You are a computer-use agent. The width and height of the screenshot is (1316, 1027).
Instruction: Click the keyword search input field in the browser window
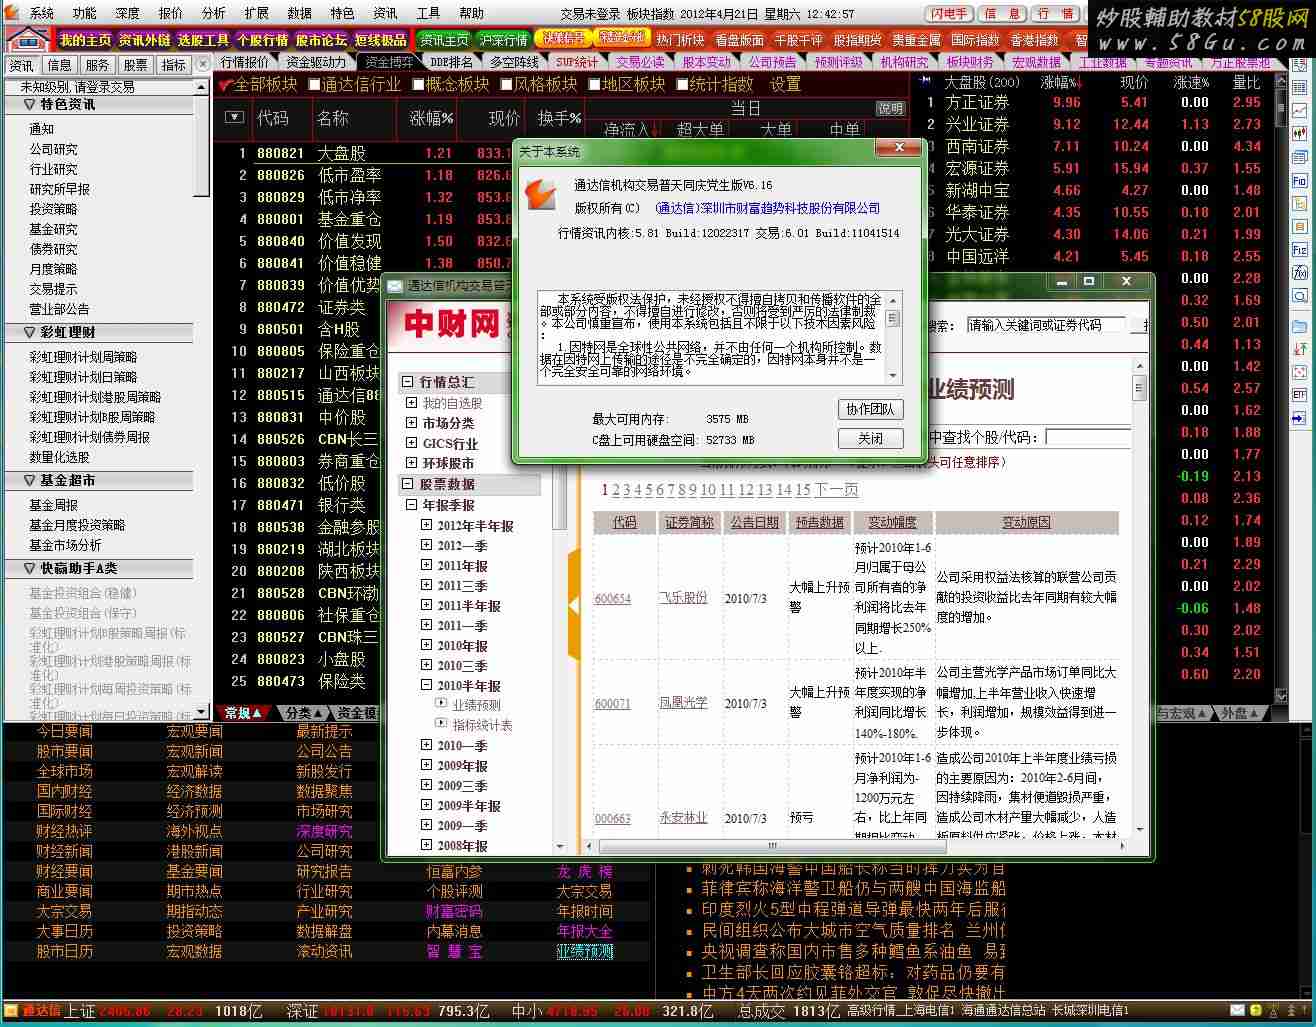1046,325
